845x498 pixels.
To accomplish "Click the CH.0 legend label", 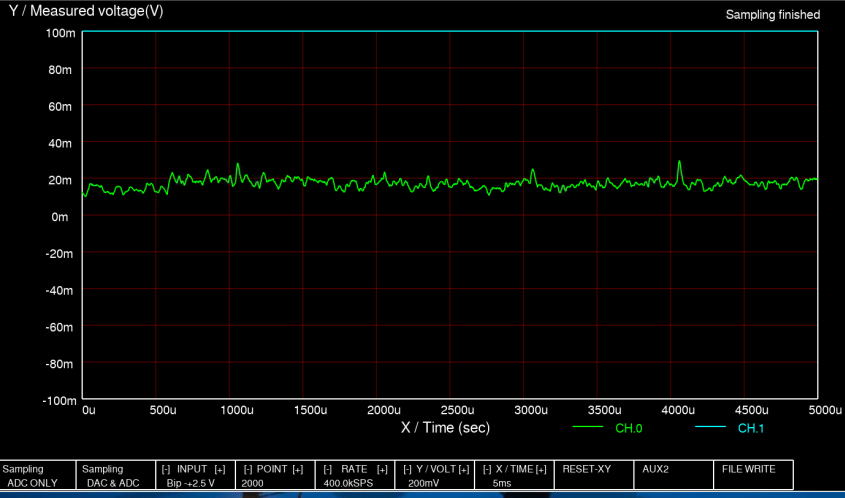I will 628,429.
